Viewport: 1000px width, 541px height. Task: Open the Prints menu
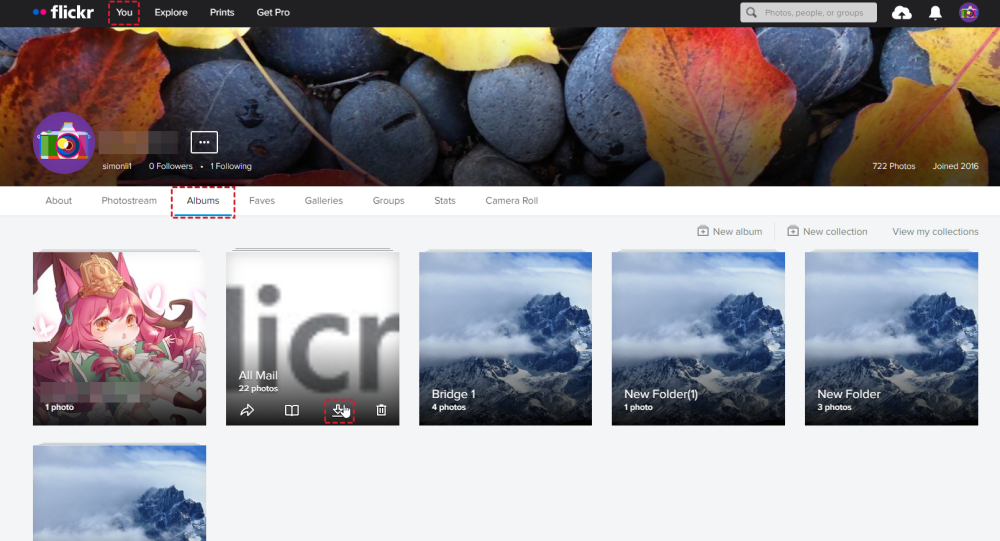pos(222,12)
